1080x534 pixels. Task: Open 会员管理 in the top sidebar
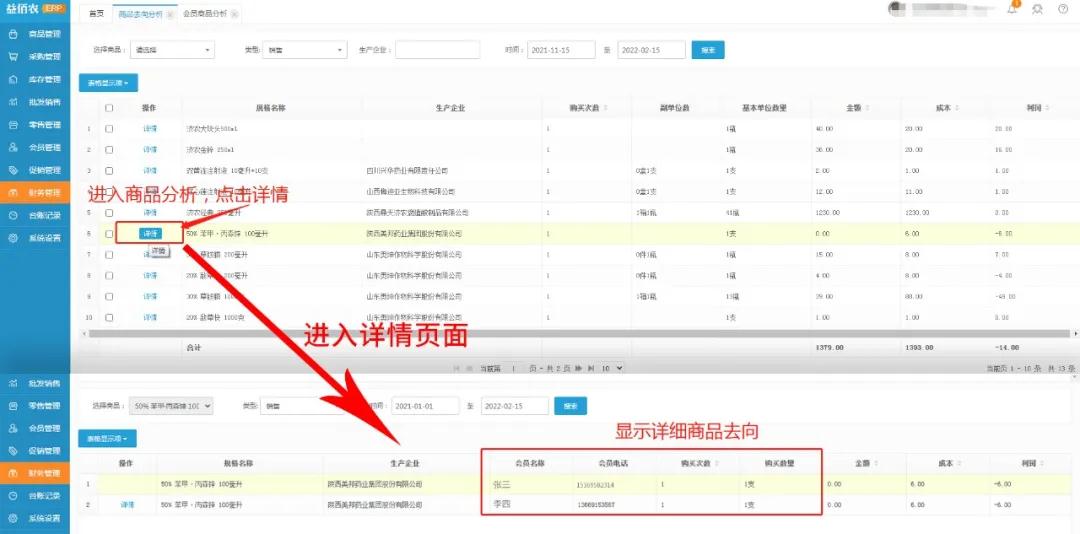point(36,148)
